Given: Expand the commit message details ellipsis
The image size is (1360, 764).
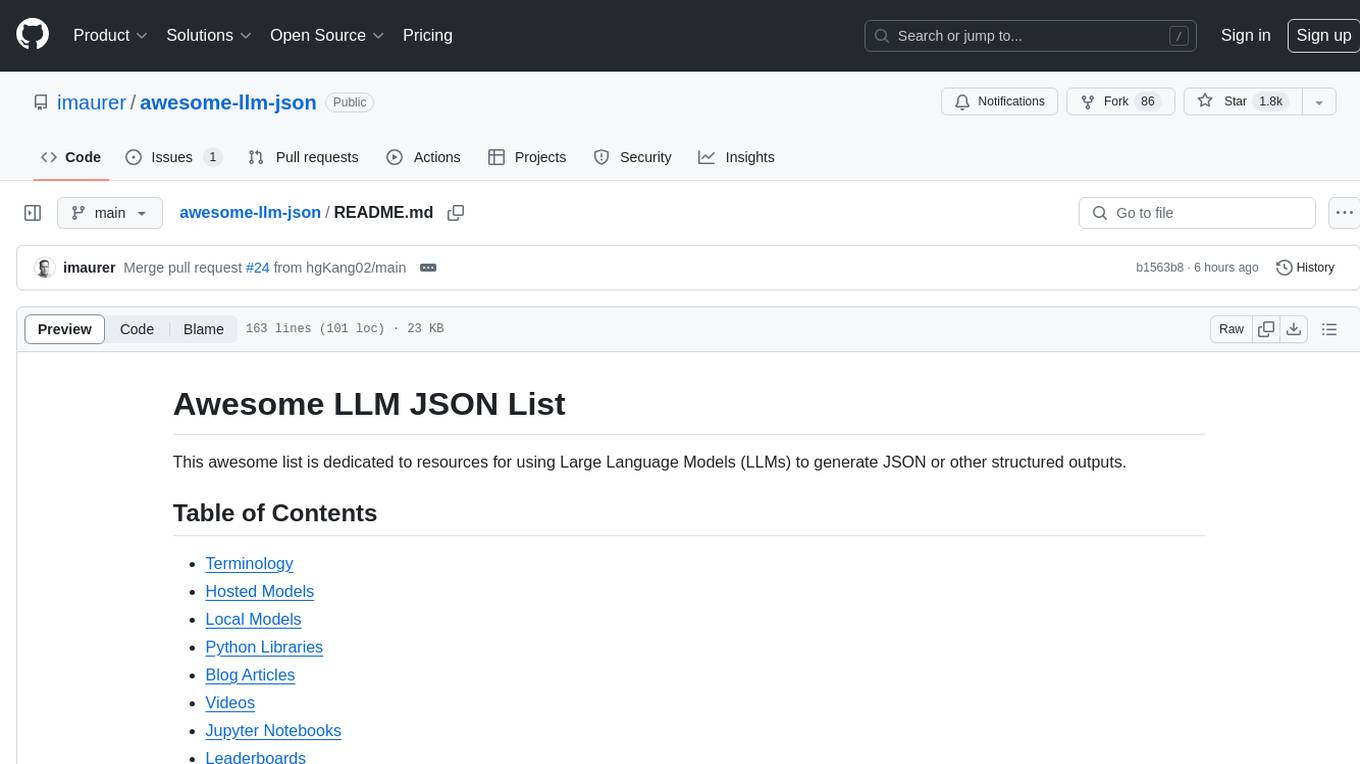Looking at the screenshot, I should 428,268.
